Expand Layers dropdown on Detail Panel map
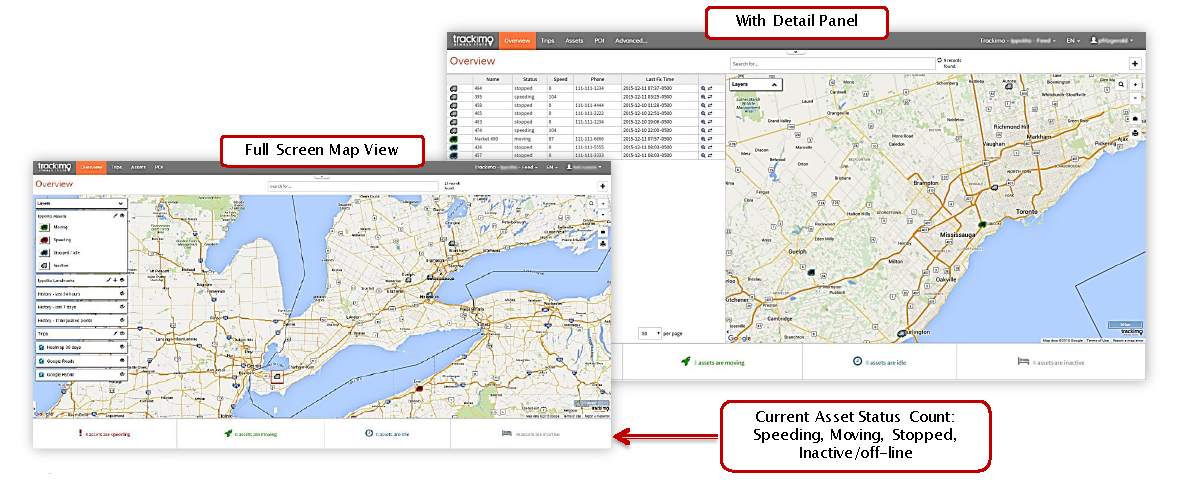Viewport: 1180px width, 497px height. (756, 85)
